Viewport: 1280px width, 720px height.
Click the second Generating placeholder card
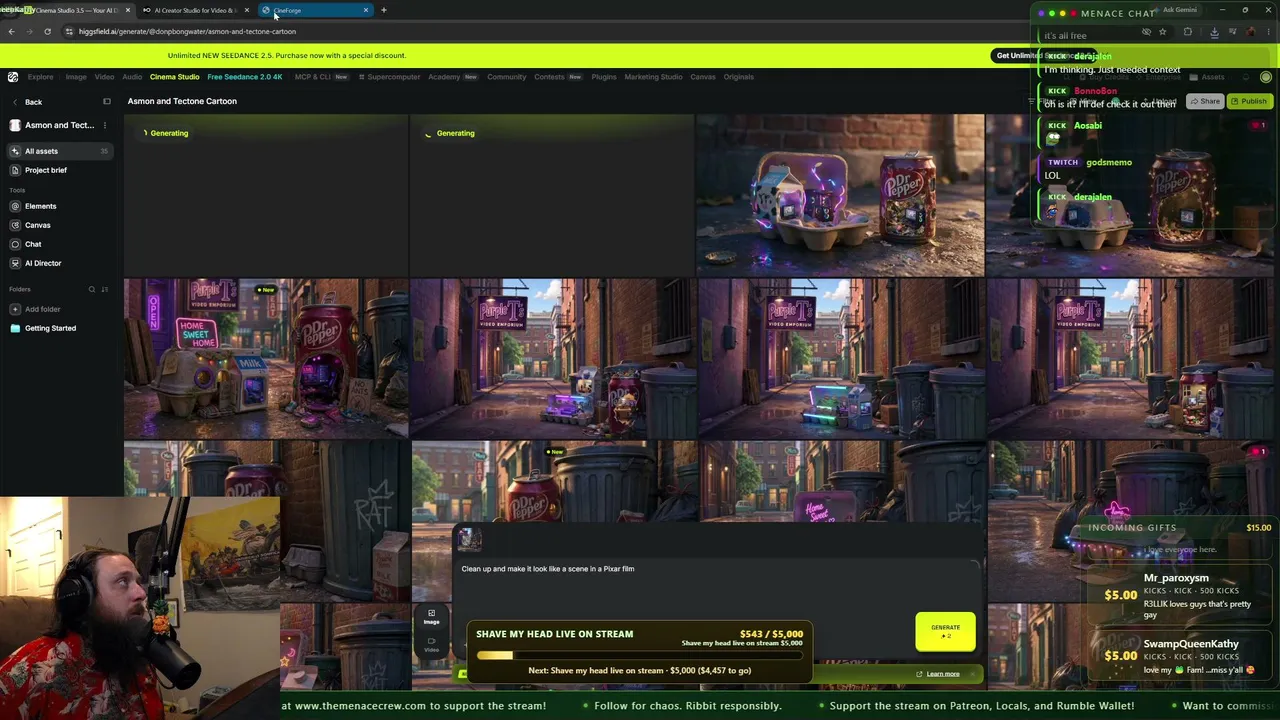552,195
